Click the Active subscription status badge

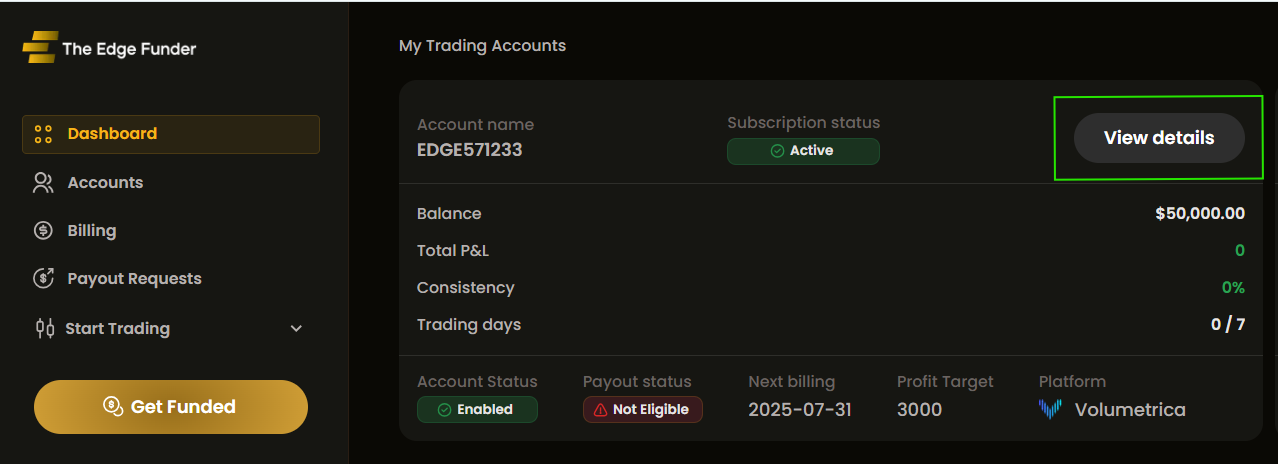point(803,151)
